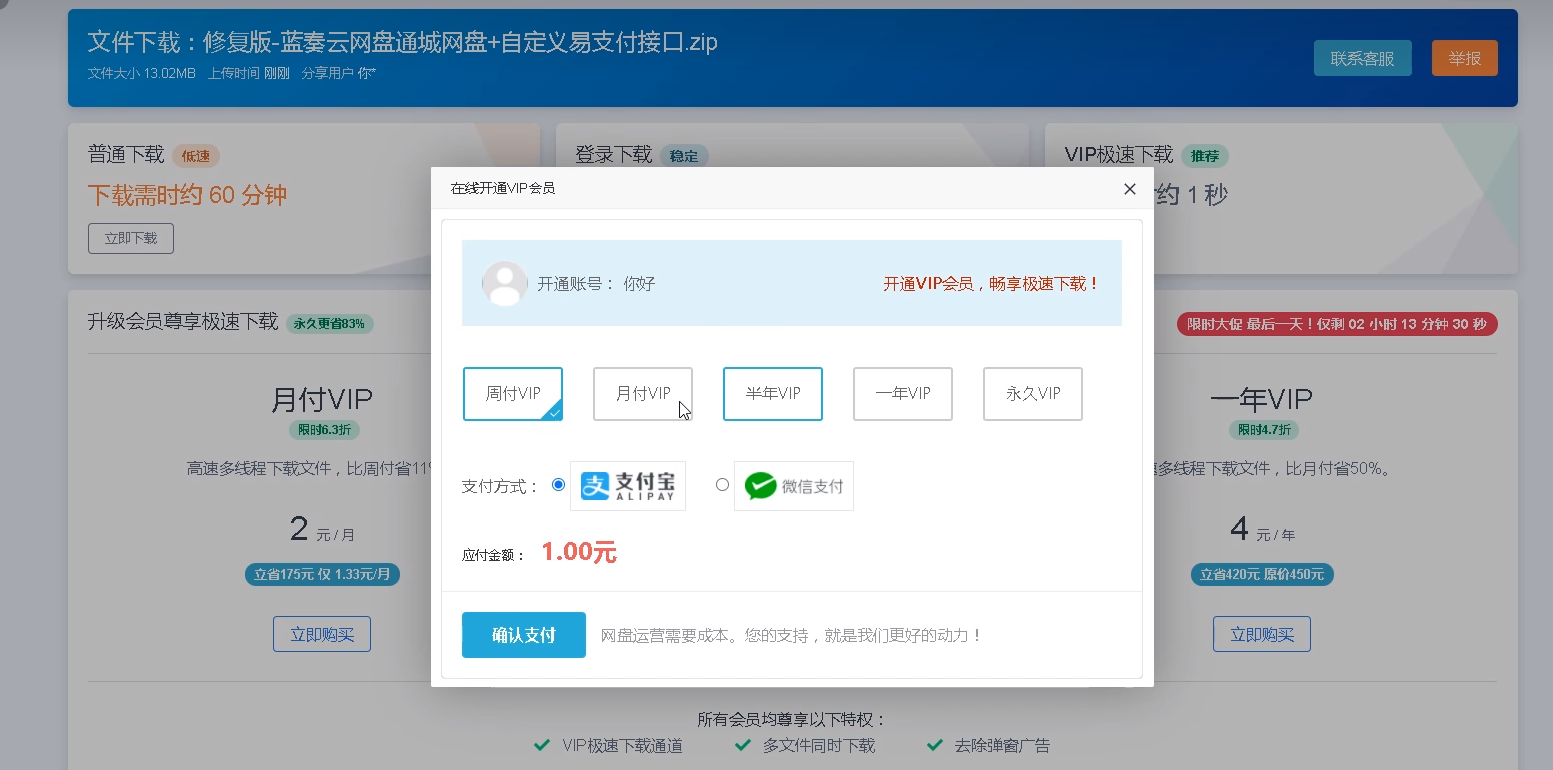Click the 下载需时约 60 分钟 text
1553x770 pixels.
point(187,195)
